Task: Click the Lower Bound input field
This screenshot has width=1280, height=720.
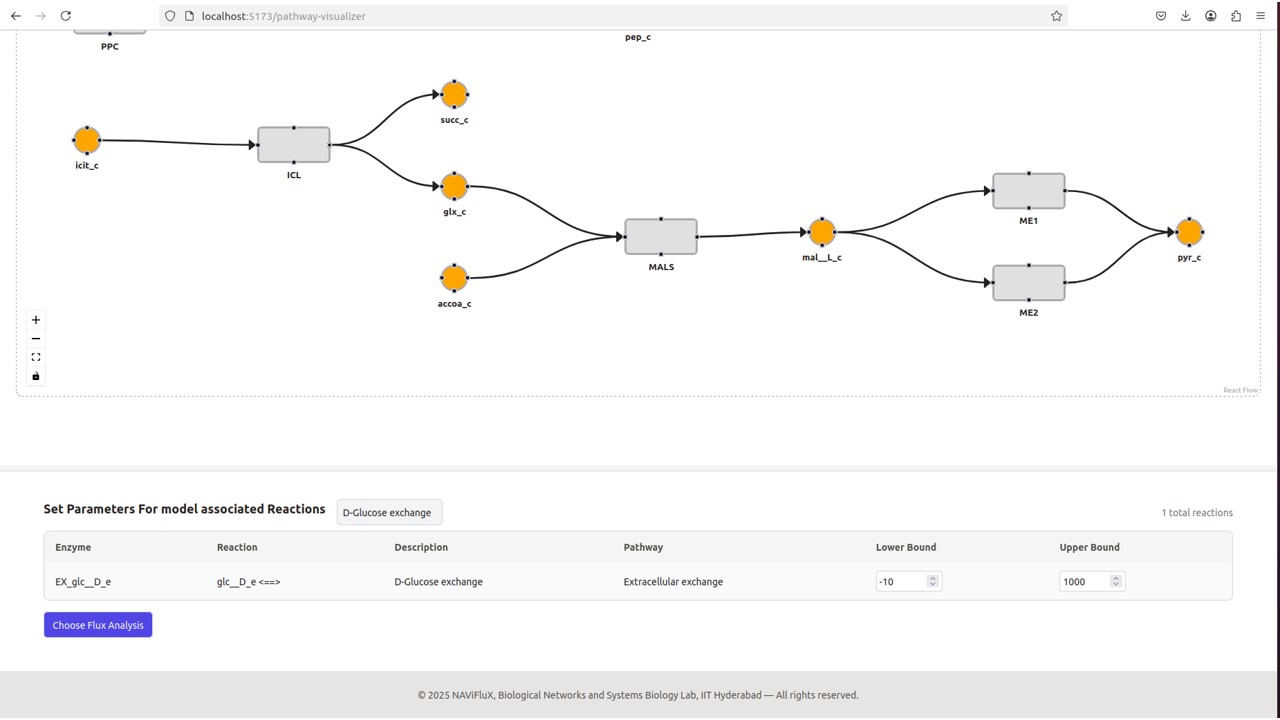Action: (x=900, y=581)
